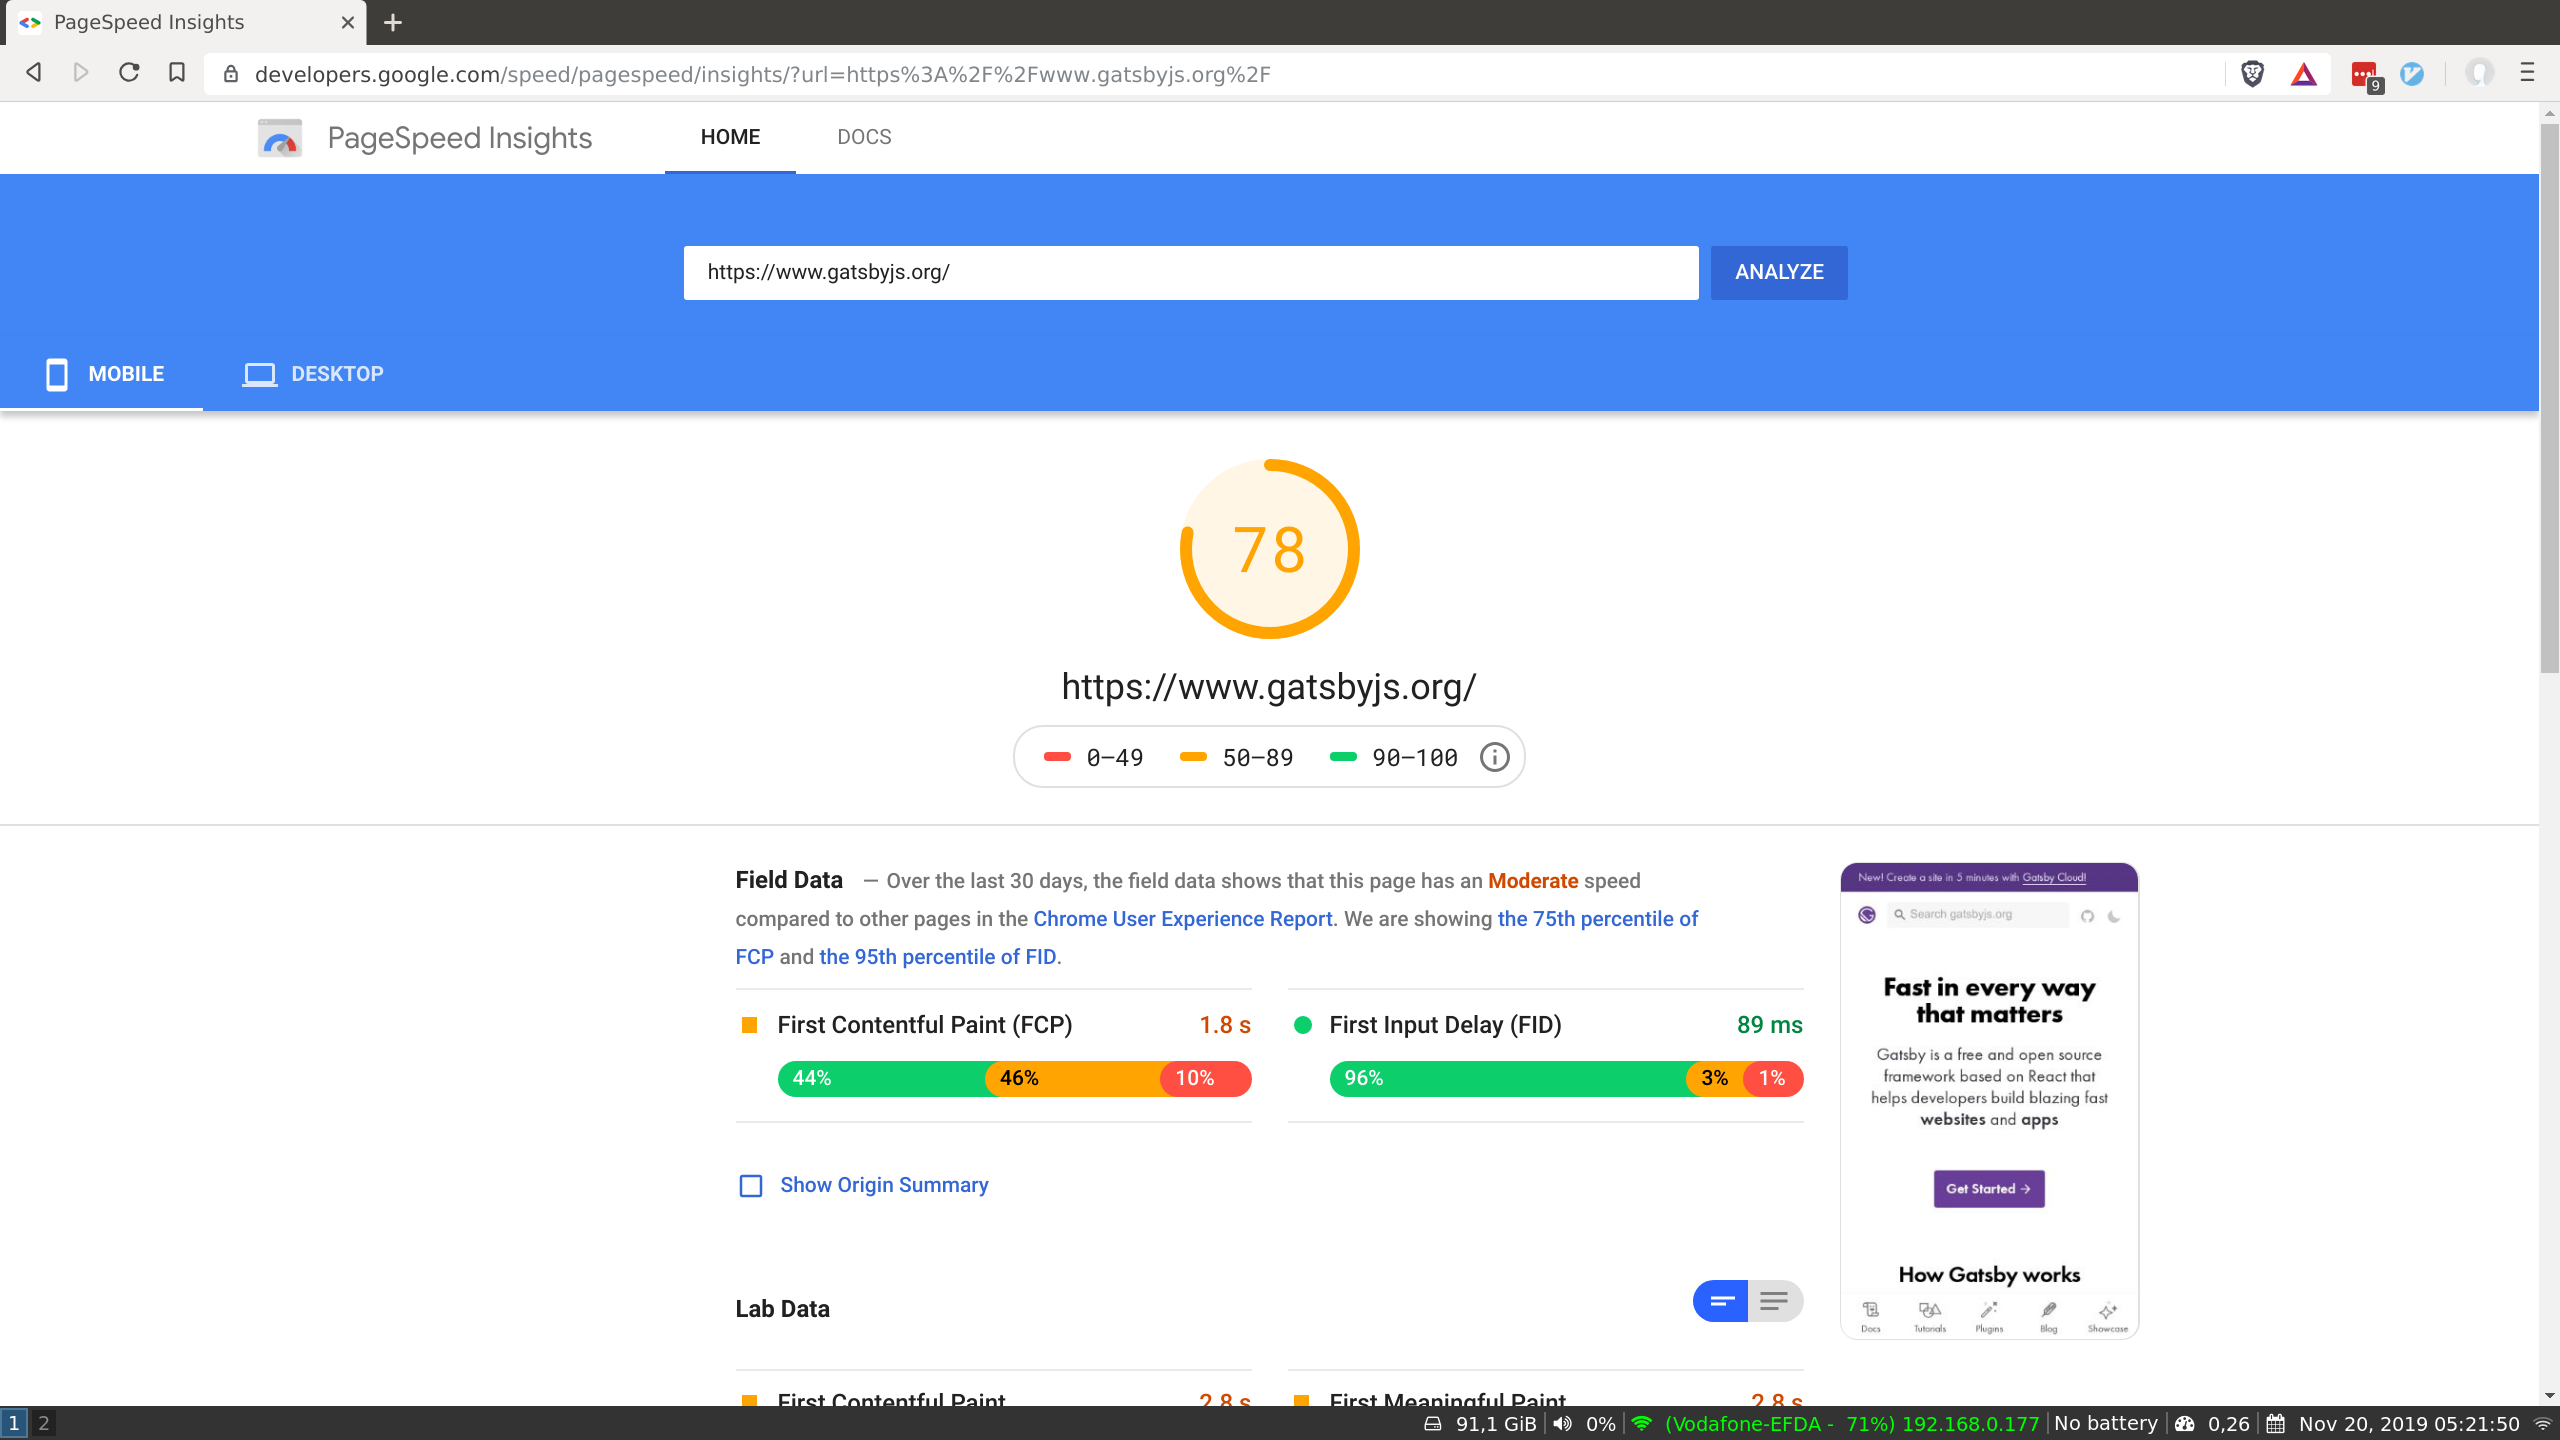Switch to the DESKTOP results view
2560x1440 pixels.
[x=312, y=373]
